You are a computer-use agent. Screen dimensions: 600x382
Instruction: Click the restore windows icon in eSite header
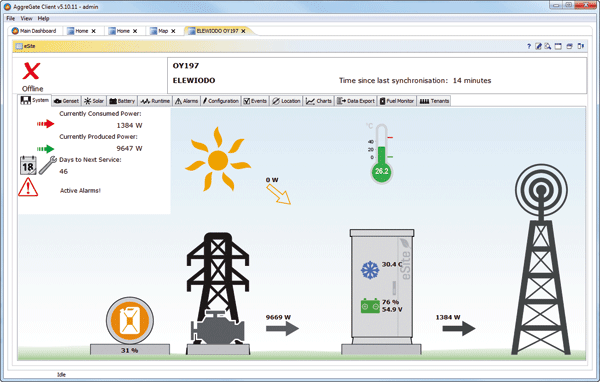569,46
